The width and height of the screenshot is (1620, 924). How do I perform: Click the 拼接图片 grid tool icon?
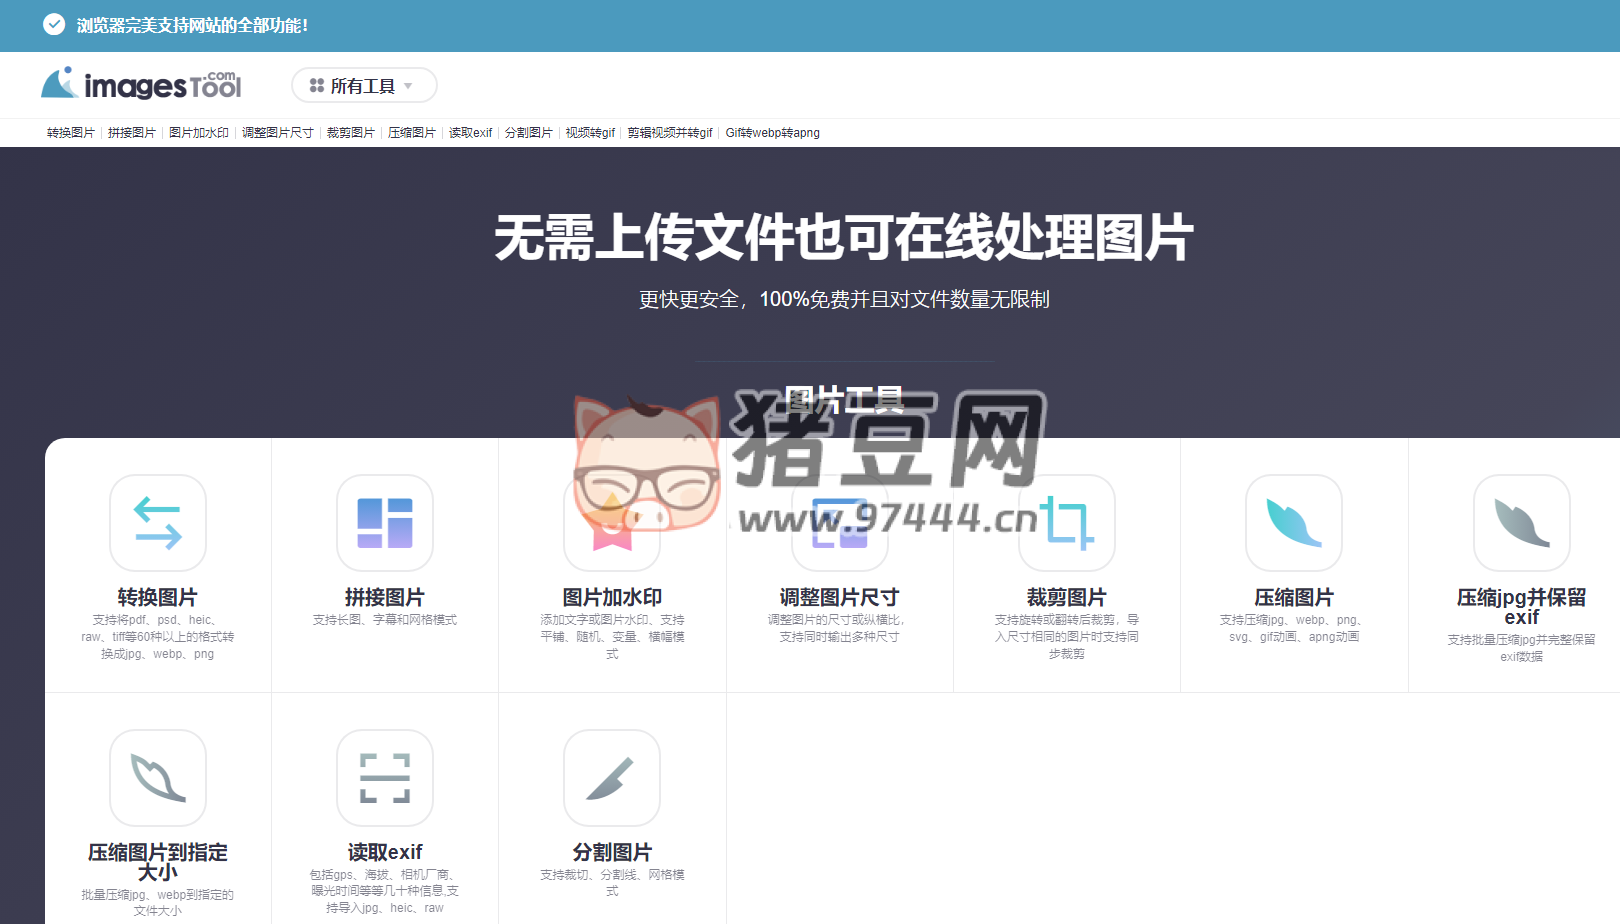pyautogui.click(x=384, y=523)
